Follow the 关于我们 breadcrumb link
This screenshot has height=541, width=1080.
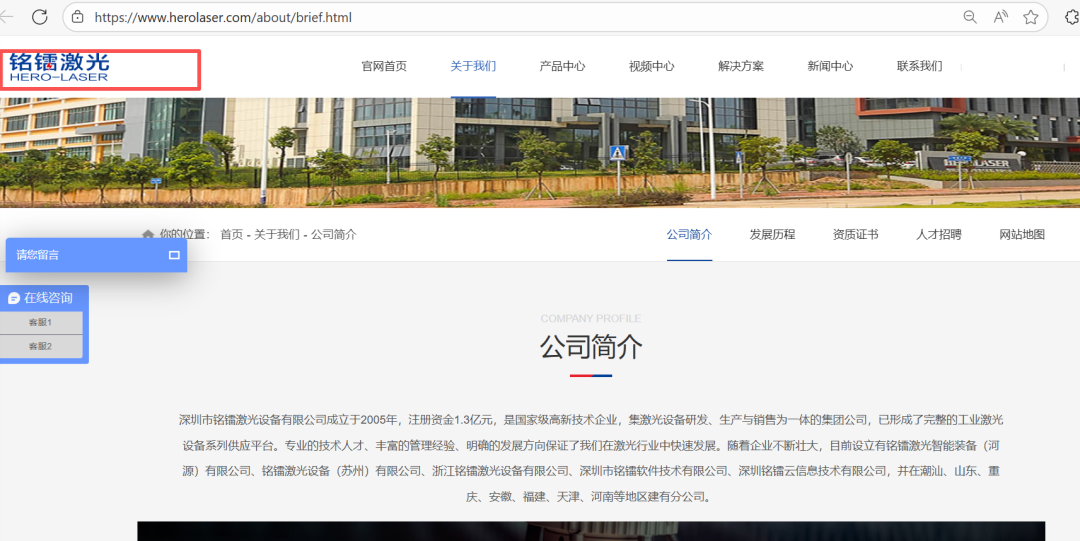pos(277,234)
